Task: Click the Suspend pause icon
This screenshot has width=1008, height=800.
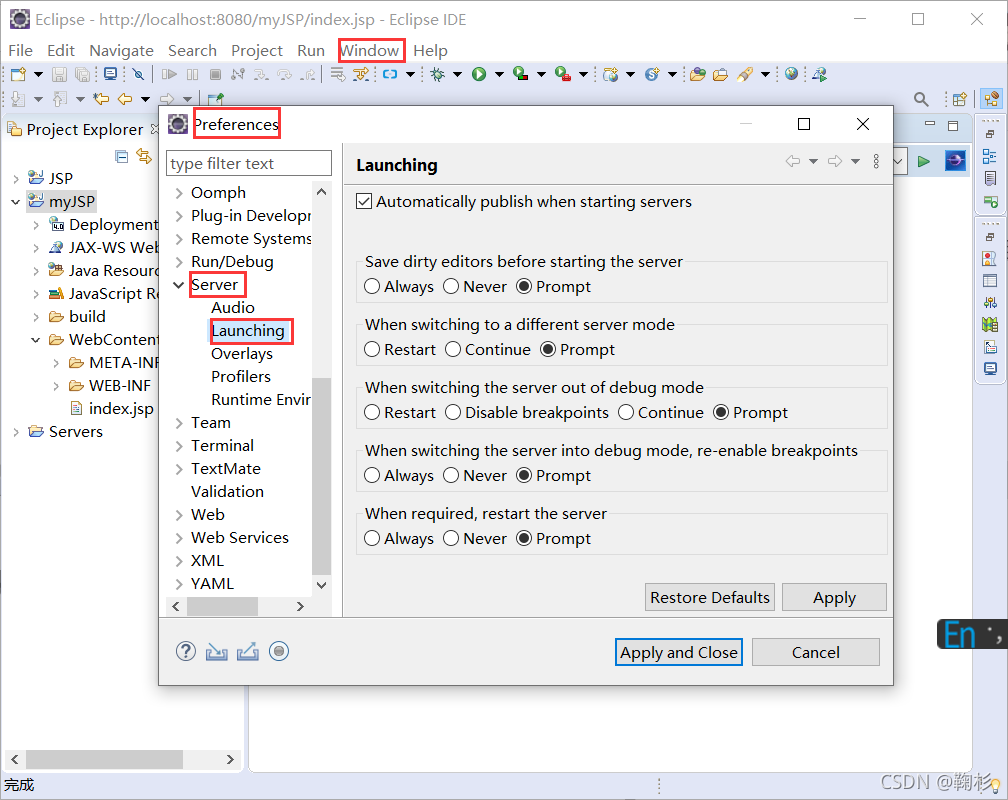Action: (x=192, y=74)
